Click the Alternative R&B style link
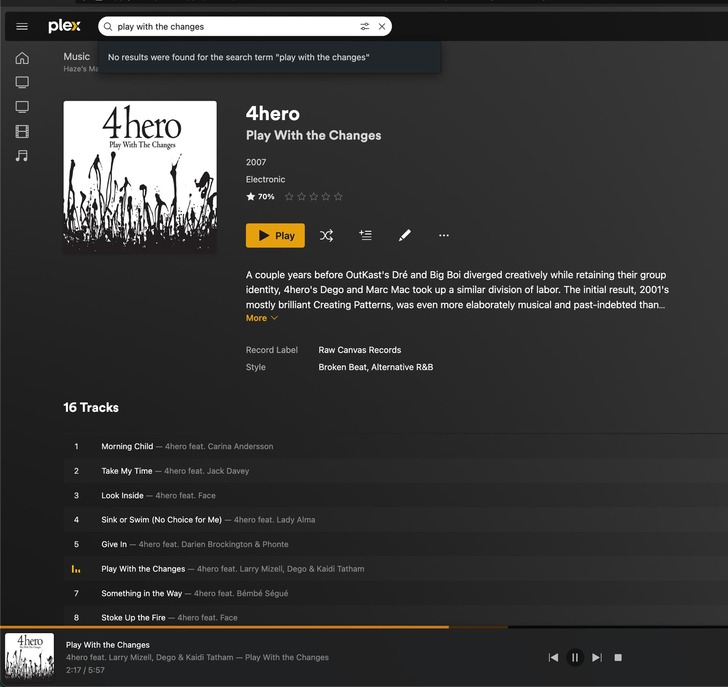Viewport: 728px width, 687px height. 402,367
